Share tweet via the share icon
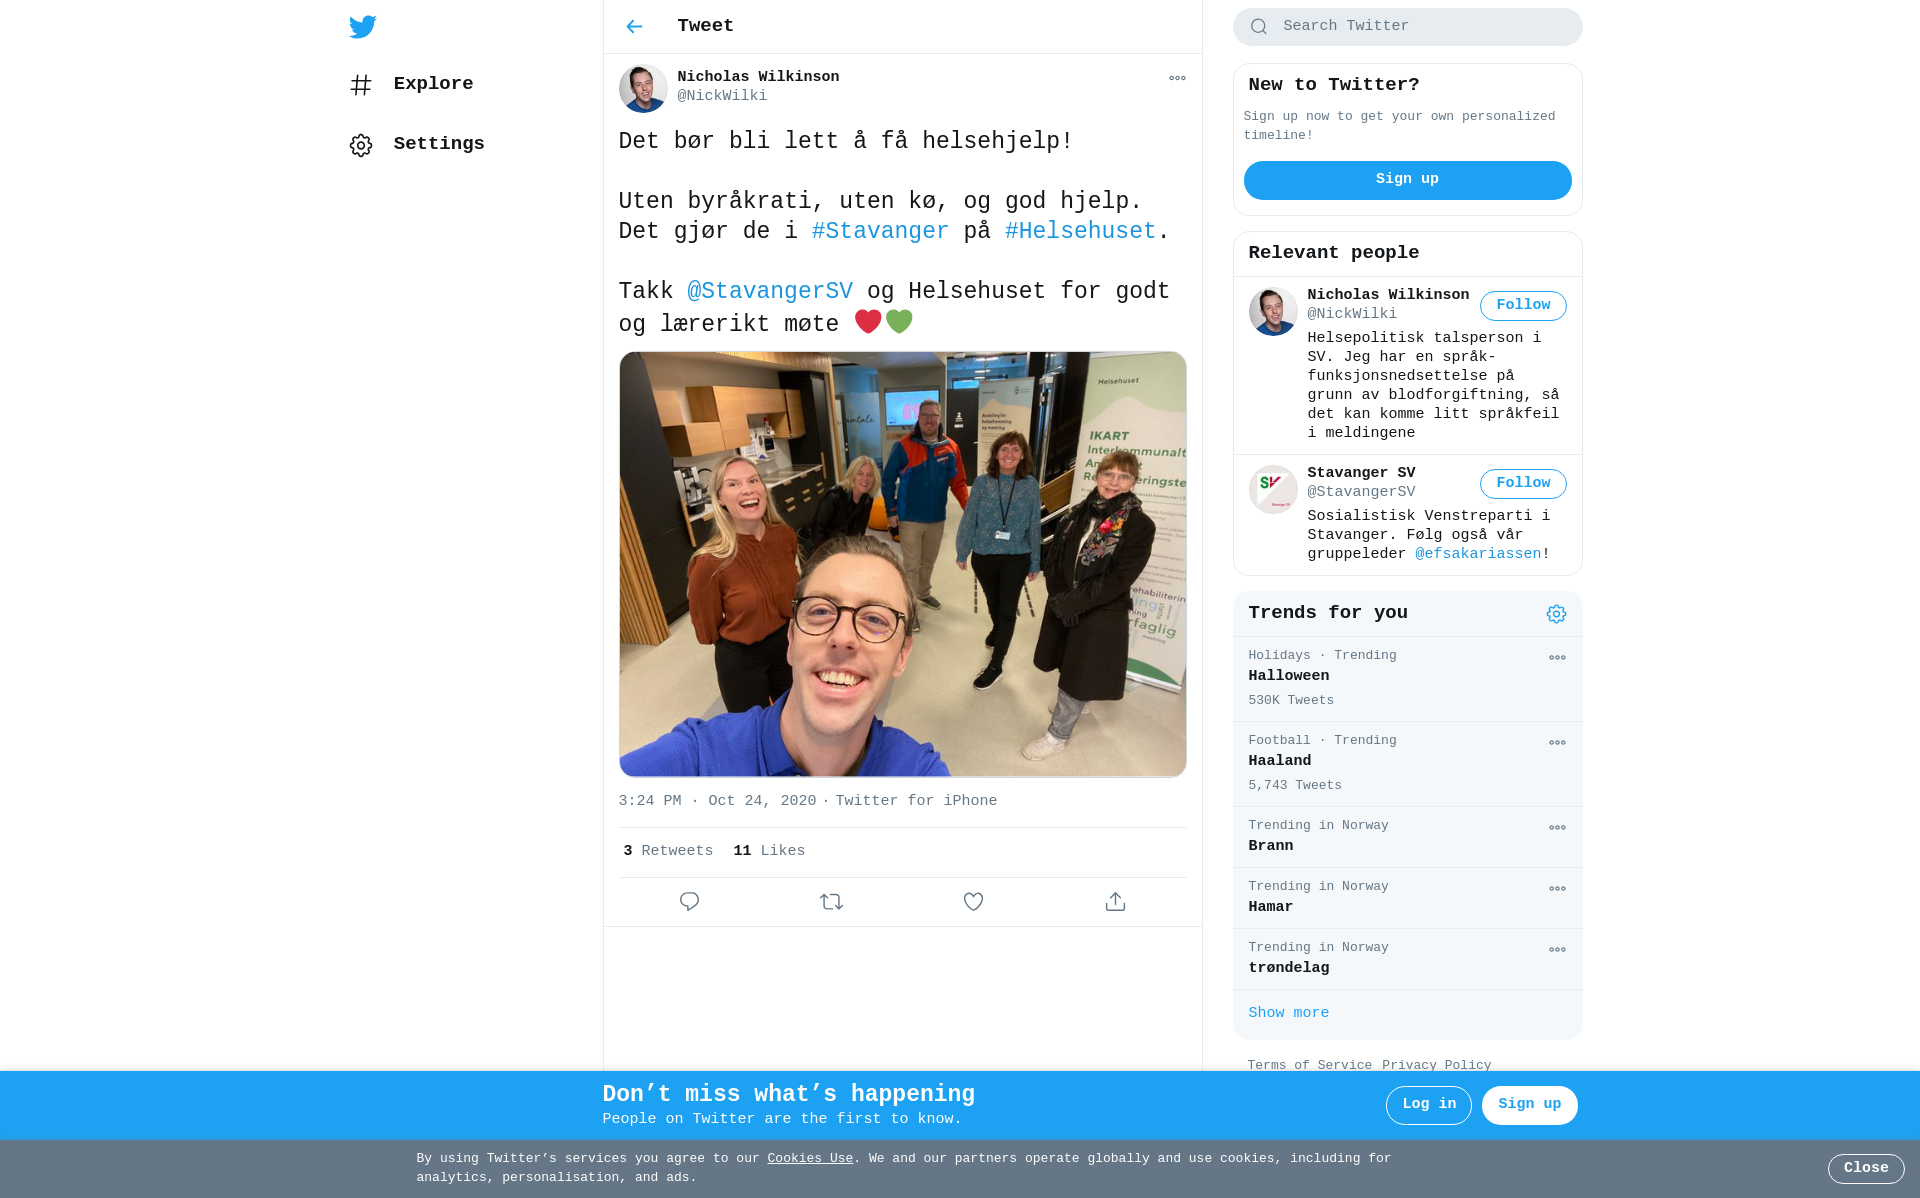Screen dimensions: 1920x1198 point(1115,902)
